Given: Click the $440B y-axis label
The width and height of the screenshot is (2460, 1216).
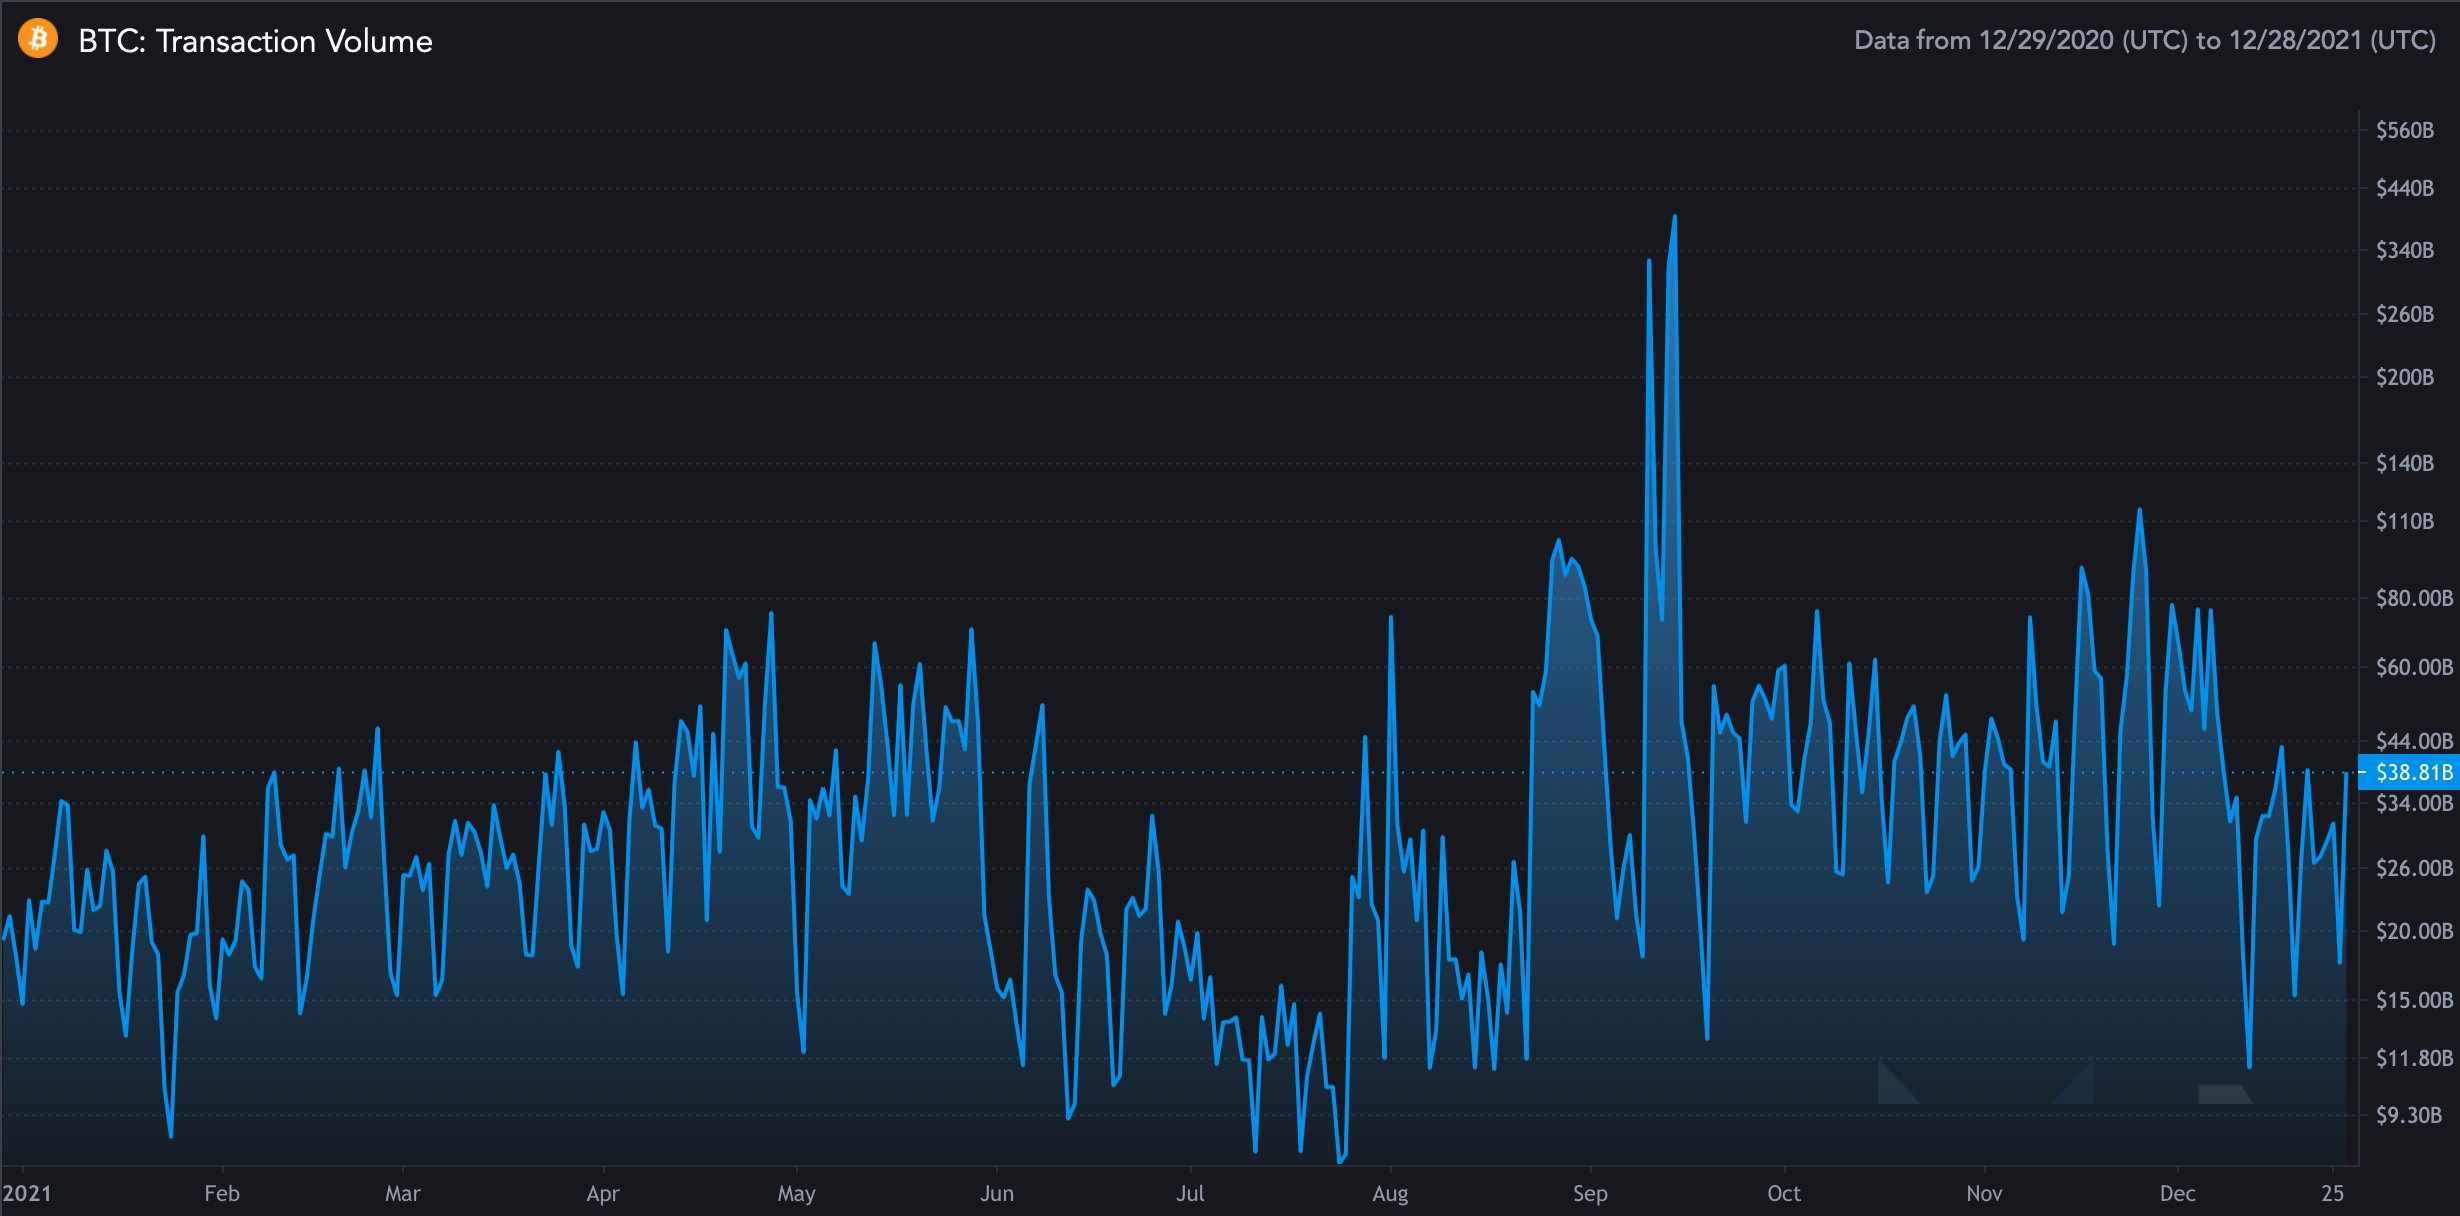Looking at the screenshot, I should pos(2405,188).
